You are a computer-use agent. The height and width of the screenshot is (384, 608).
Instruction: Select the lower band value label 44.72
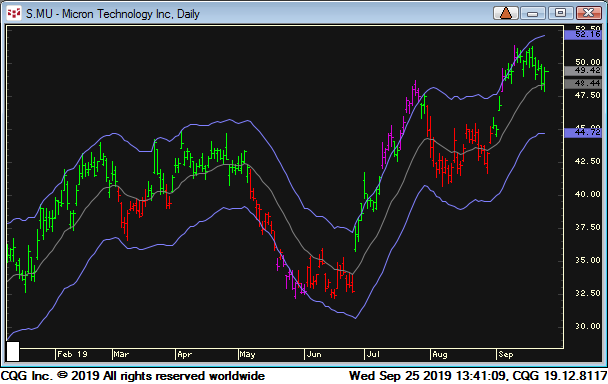point(583,132)
